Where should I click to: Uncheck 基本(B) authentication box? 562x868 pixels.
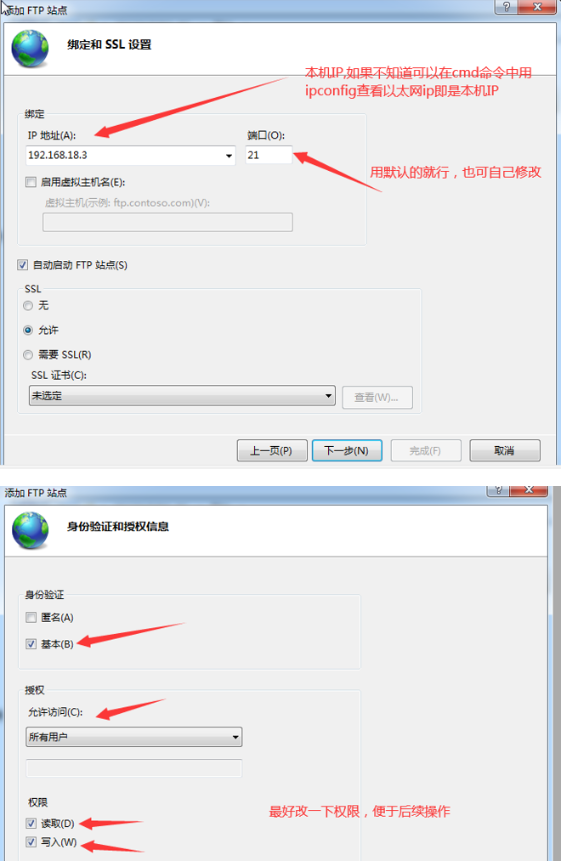[31, 644]
